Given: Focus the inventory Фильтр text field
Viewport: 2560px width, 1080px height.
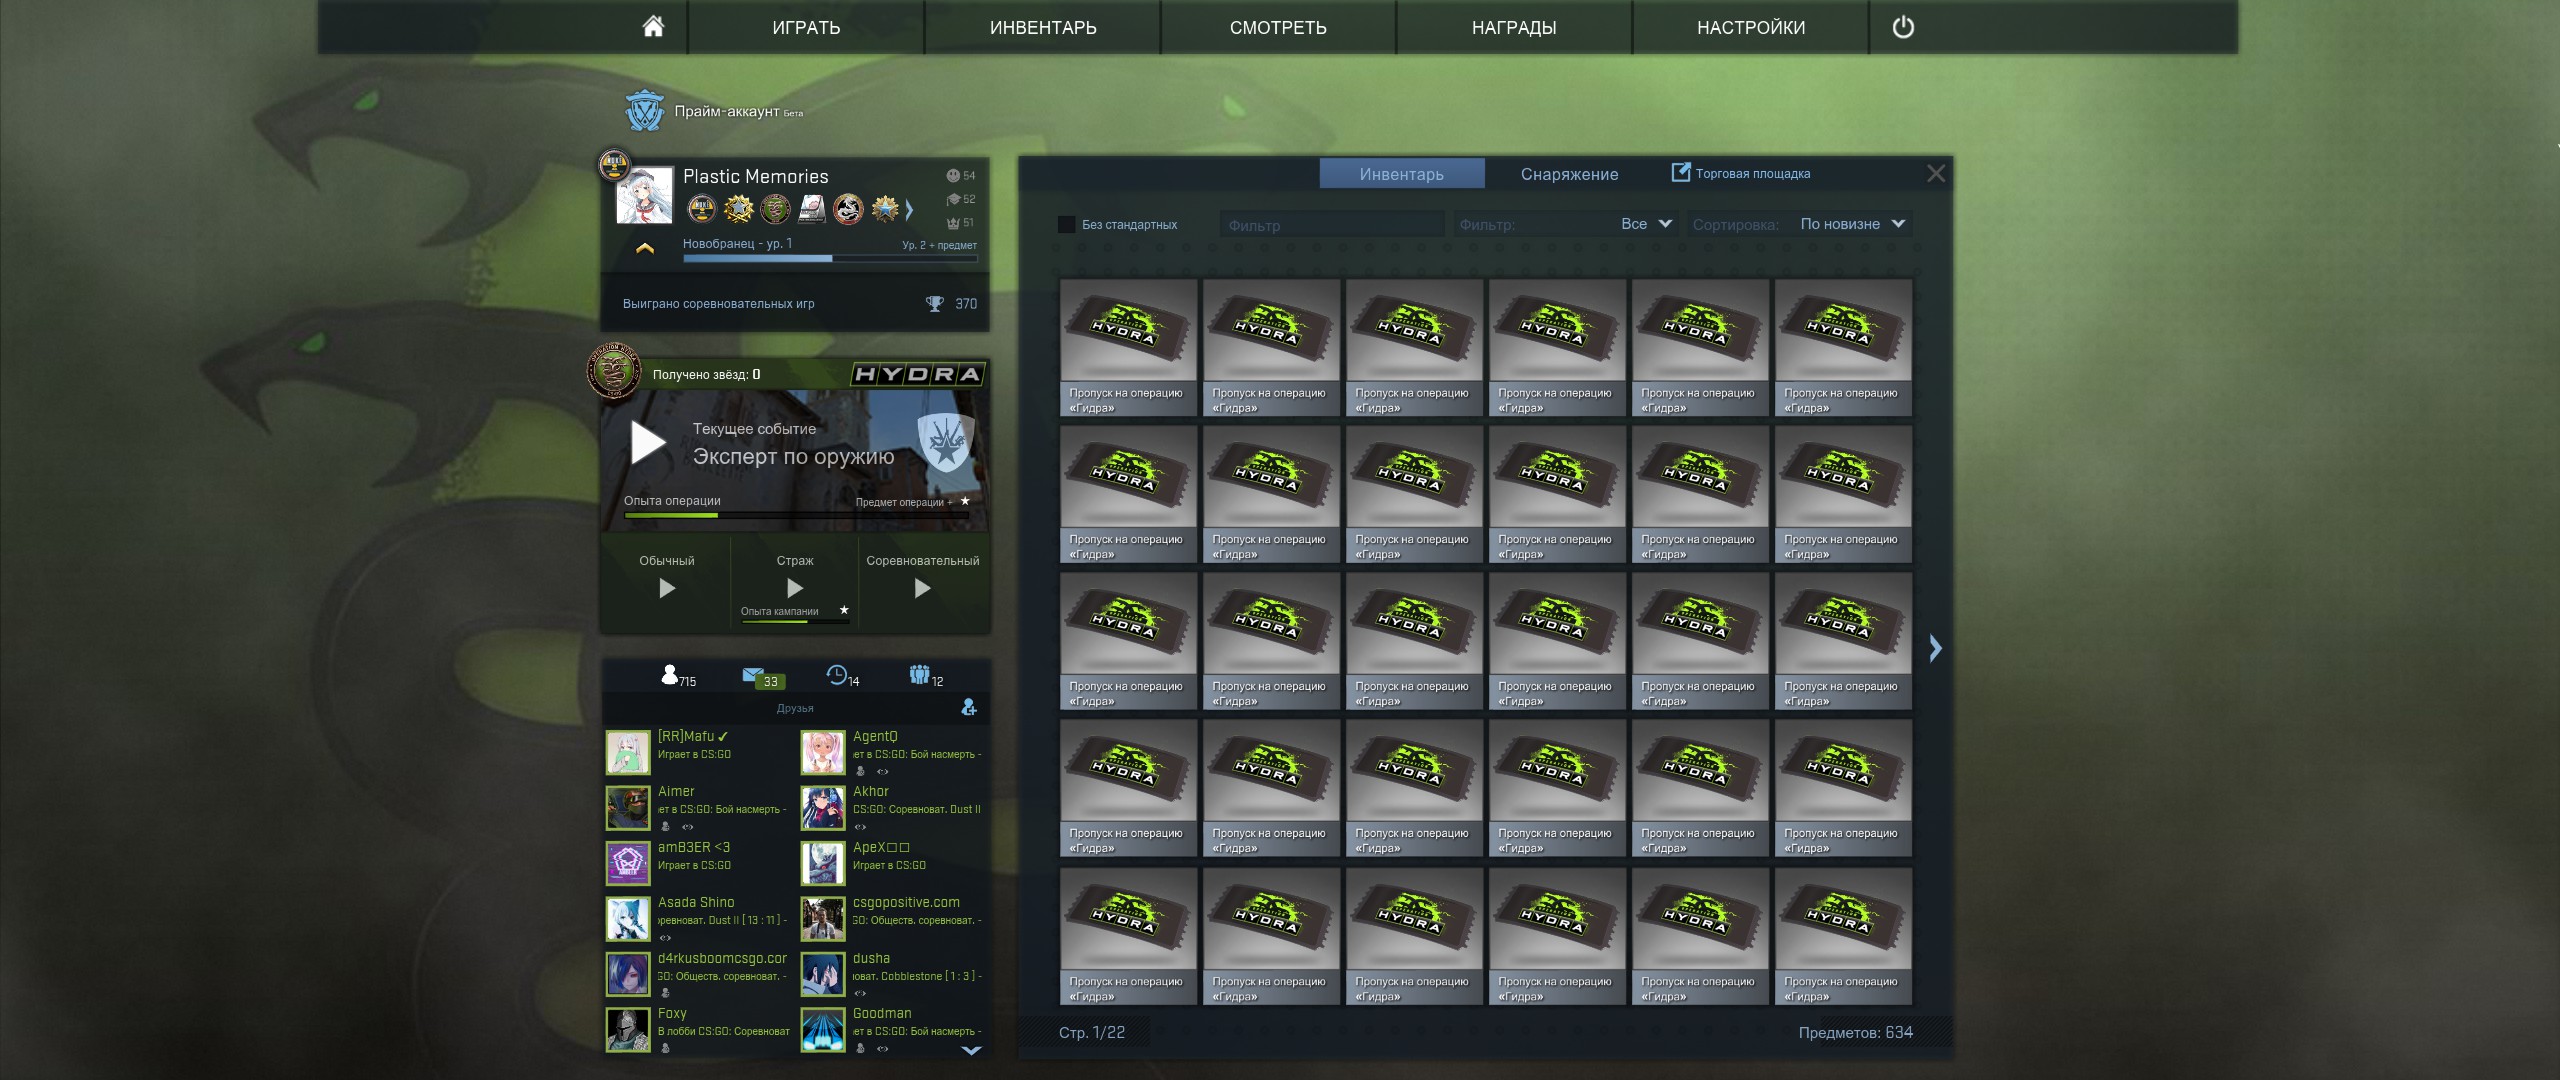Looking at the screenshot, I should pos(1332,225).
